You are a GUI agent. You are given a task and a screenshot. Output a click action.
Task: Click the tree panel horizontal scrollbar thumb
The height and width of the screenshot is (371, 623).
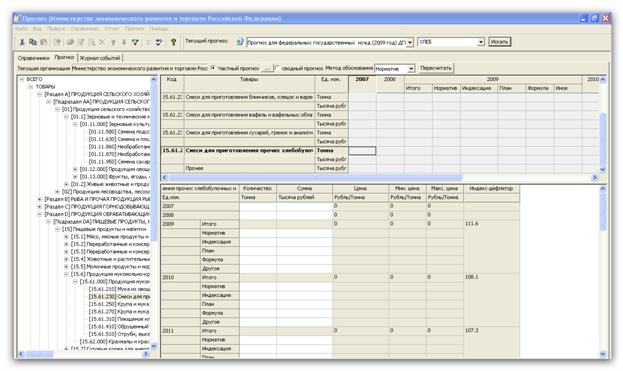coord(39,354)
